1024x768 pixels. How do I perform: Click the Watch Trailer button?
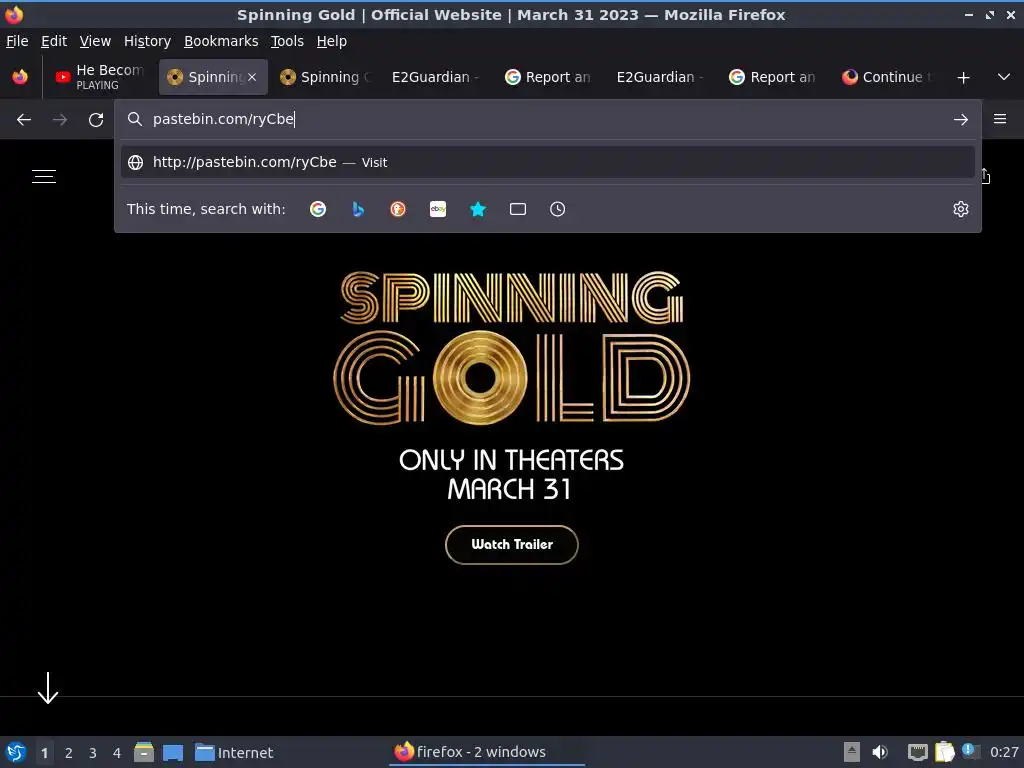point(512,545)
